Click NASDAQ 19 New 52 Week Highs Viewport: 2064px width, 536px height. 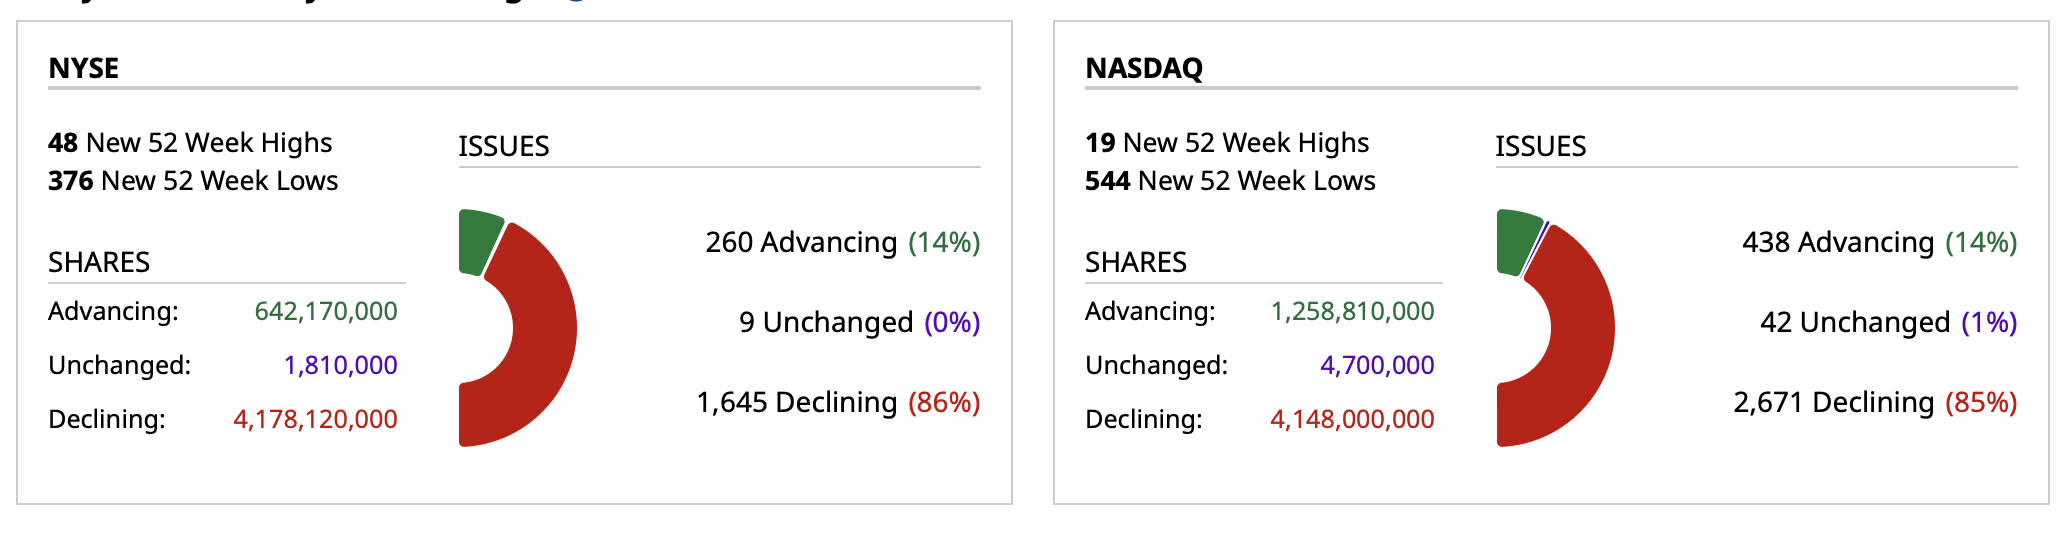tap(1227, 143)
